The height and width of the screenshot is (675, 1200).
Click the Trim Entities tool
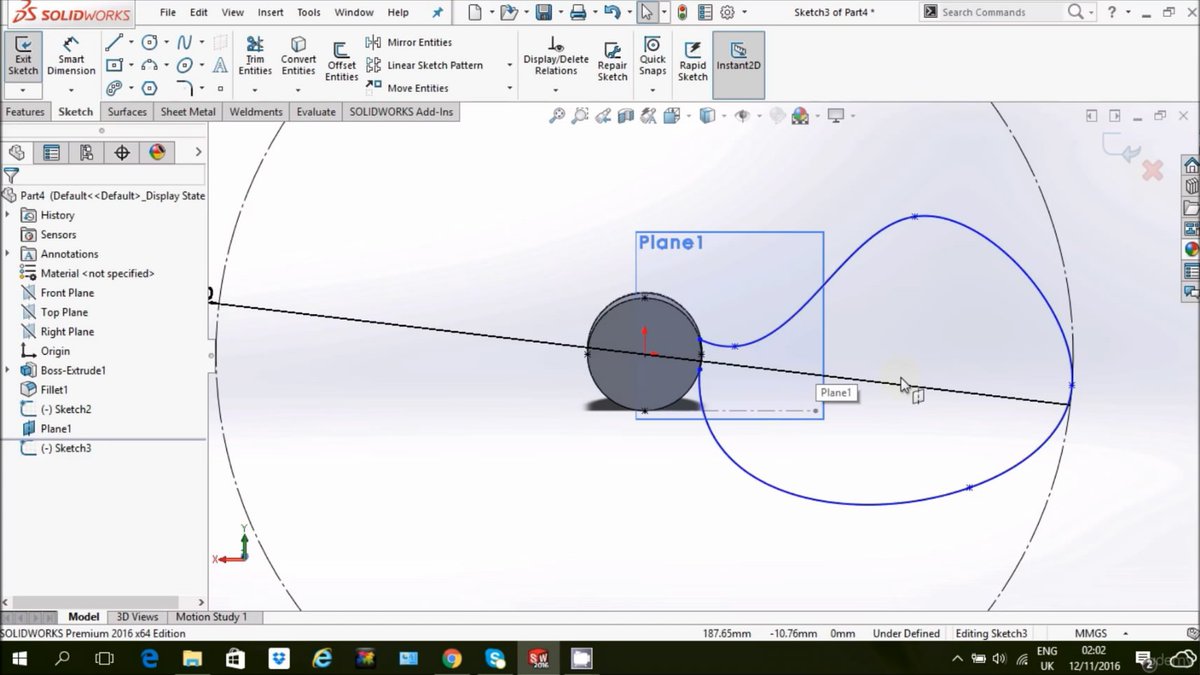255,57
